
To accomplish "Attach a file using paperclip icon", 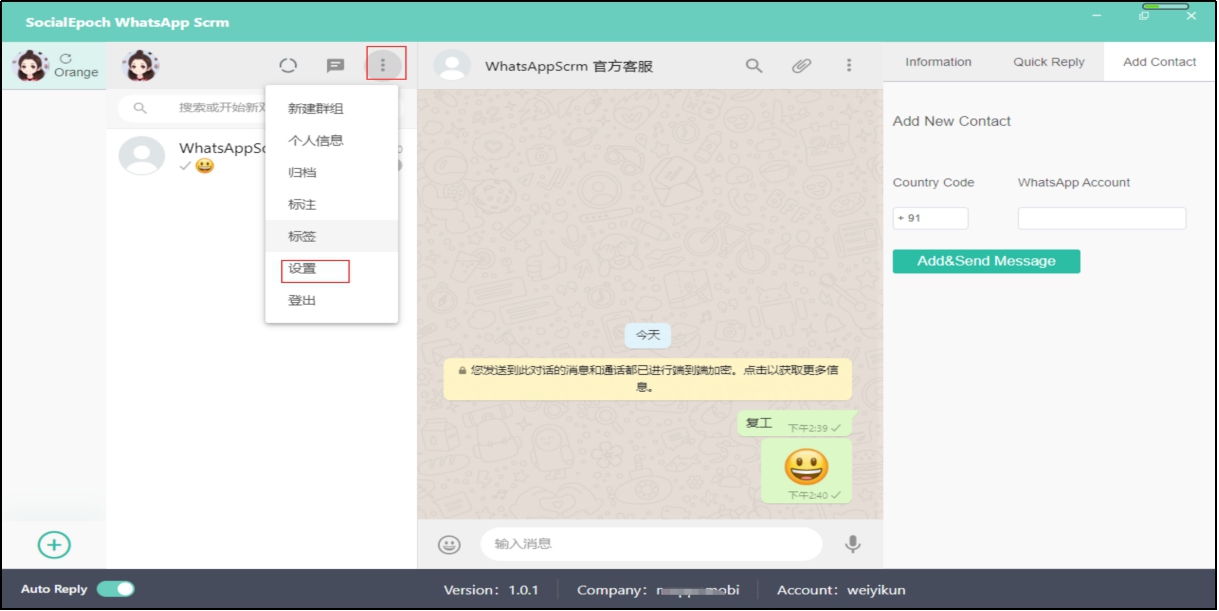I will click(801, 66).
